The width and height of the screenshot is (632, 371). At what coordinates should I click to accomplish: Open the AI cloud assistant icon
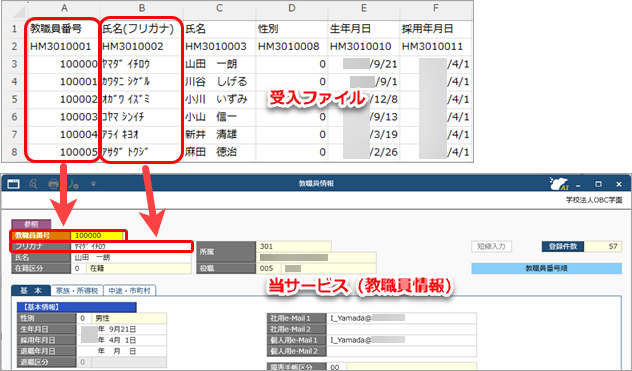coord(559,183)
